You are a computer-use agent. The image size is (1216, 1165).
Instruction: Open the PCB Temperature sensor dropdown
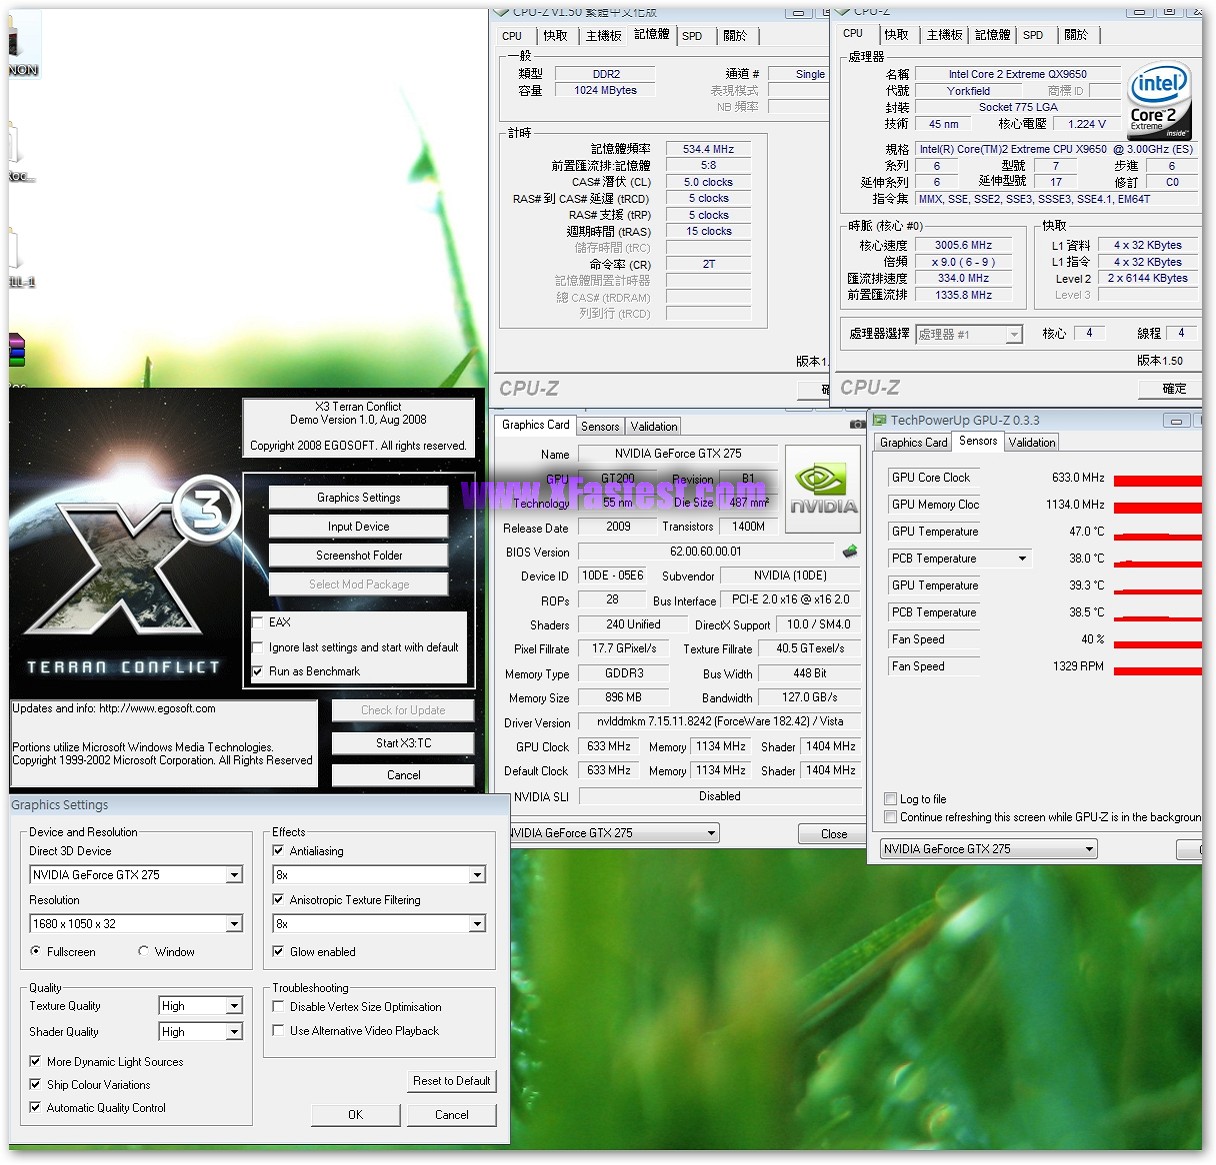[x=1022, y=559]
